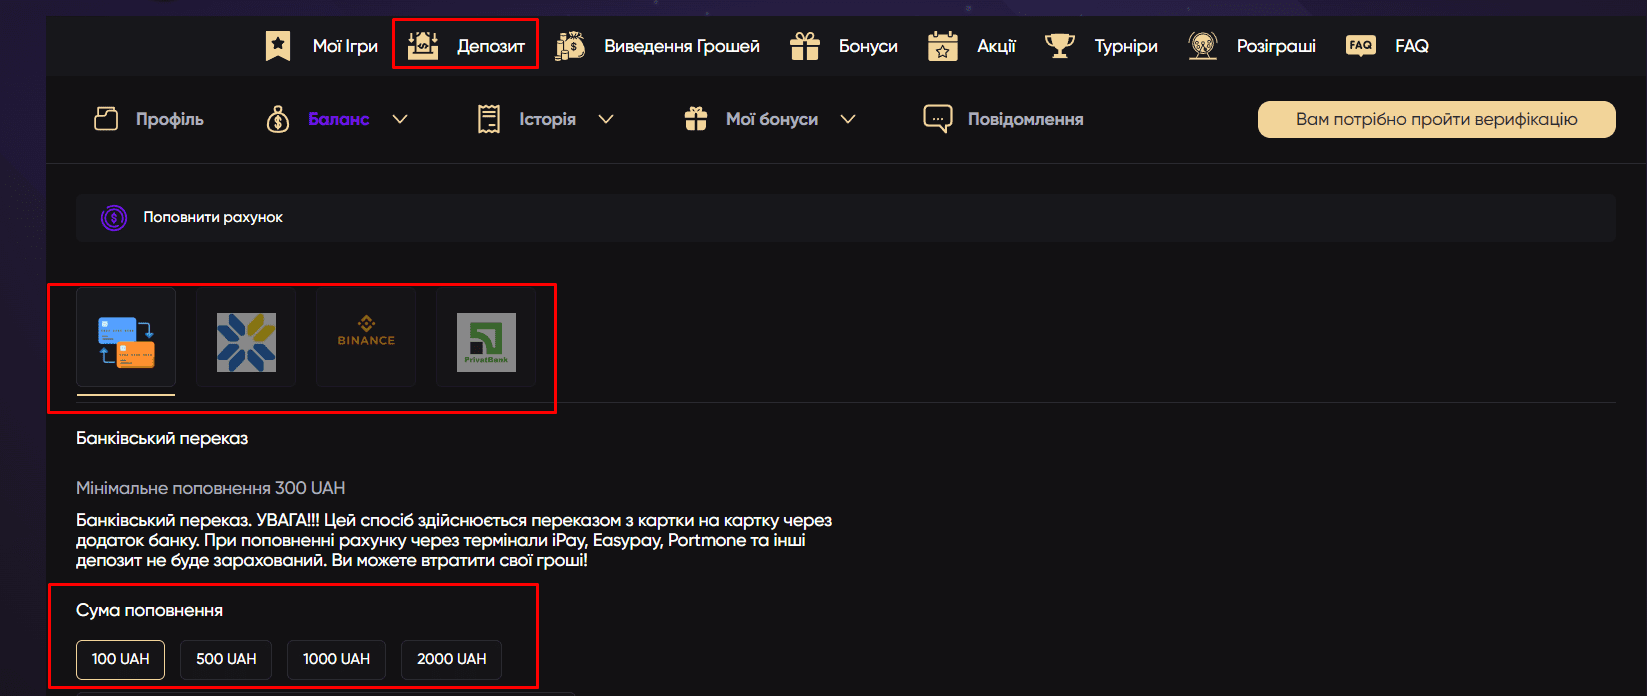Viewport: 1647px width, 696px height.
Task: Select the 500 UAH amount
Action: pyautogui.click(x=226, y=659)
